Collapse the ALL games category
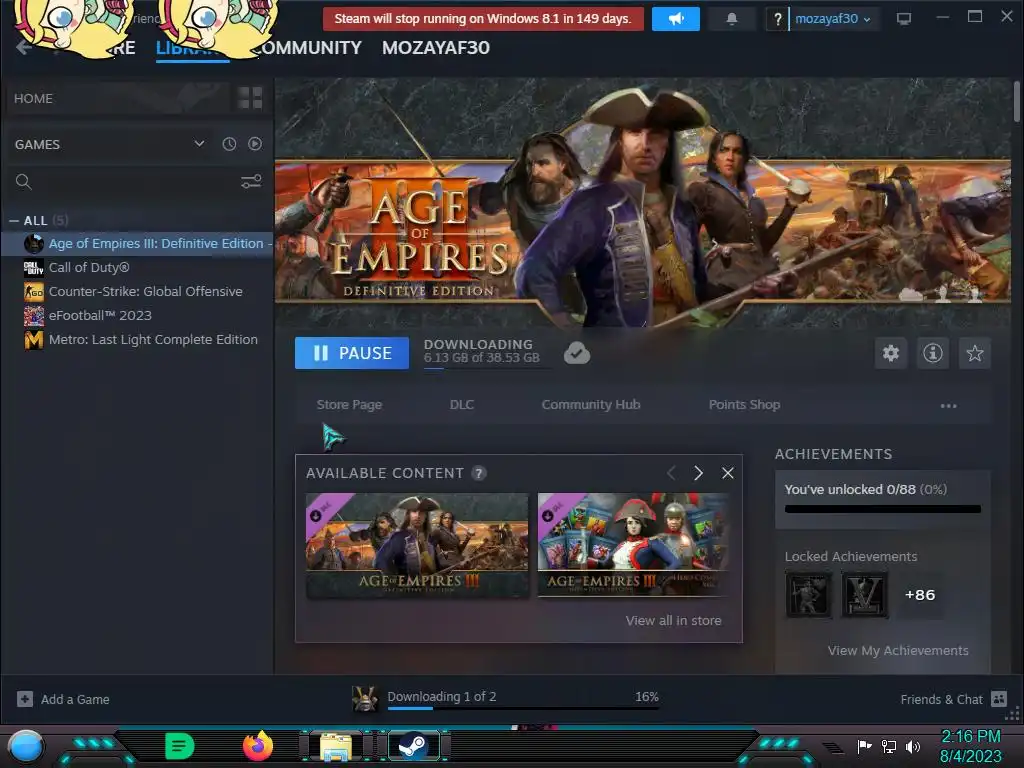1024x768 pixels. pos(14,221)
